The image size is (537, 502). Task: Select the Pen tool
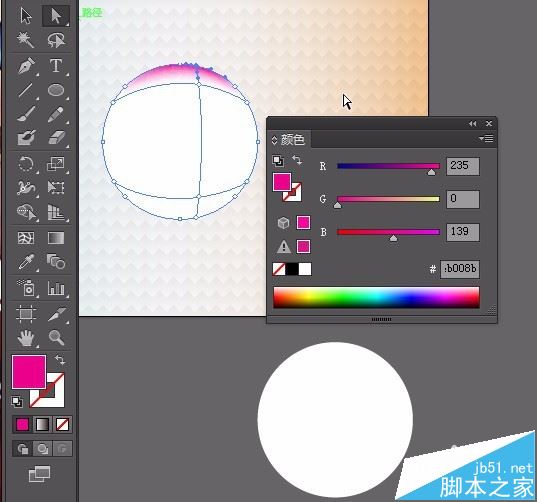[26, 65]
